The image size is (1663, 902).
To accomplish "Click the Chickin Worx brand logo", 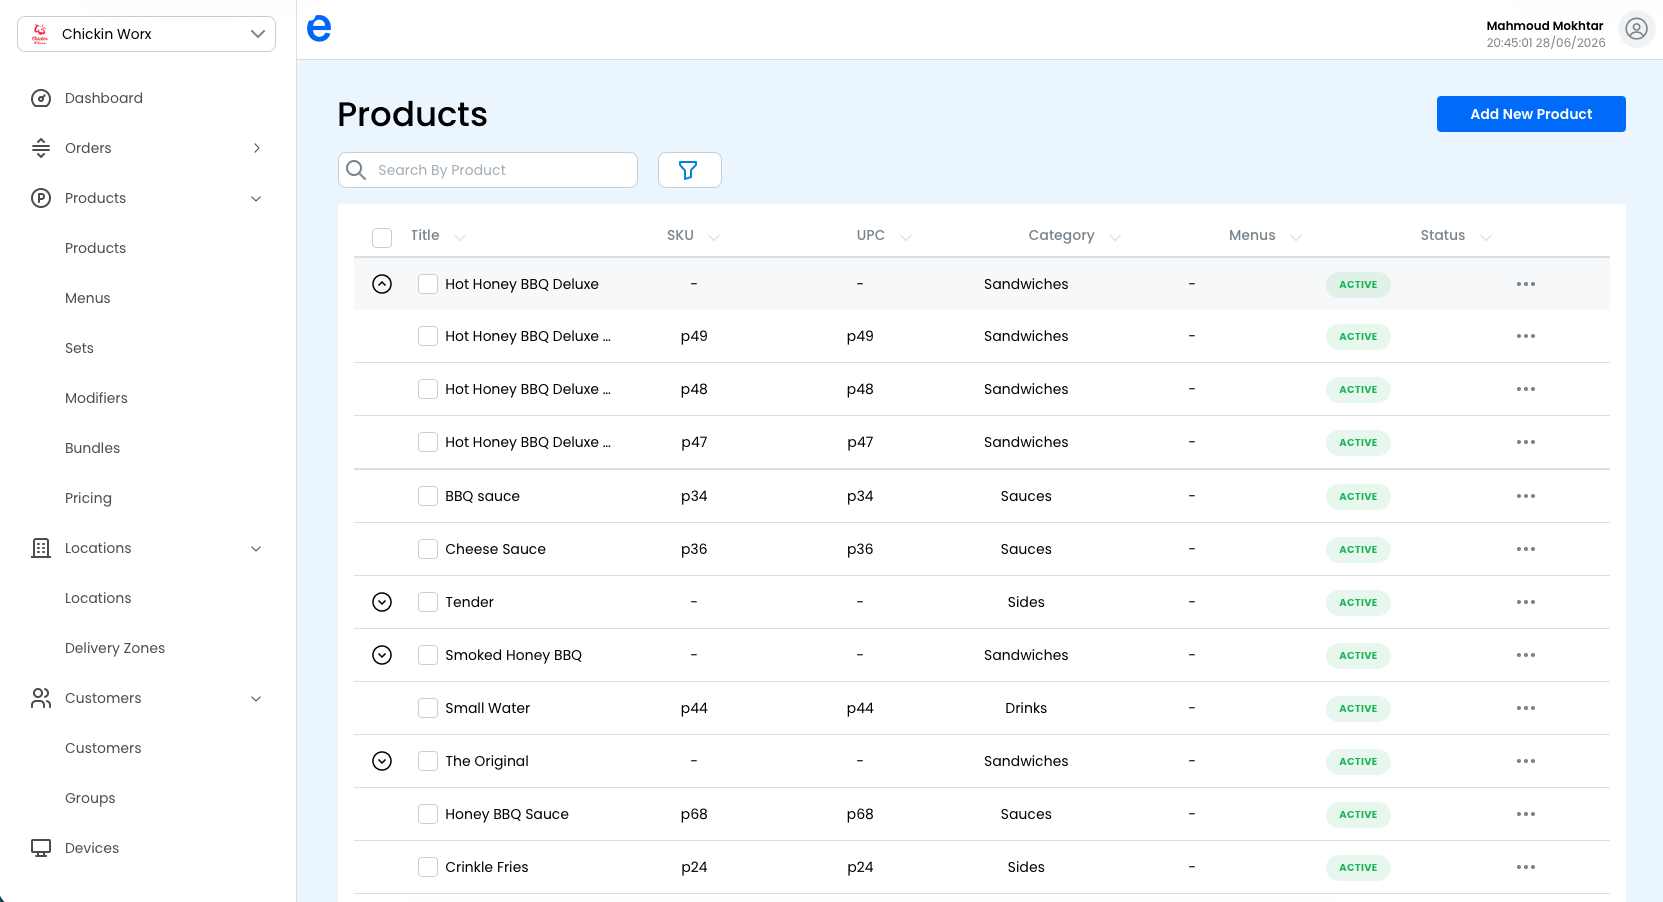I will (40, 34).
